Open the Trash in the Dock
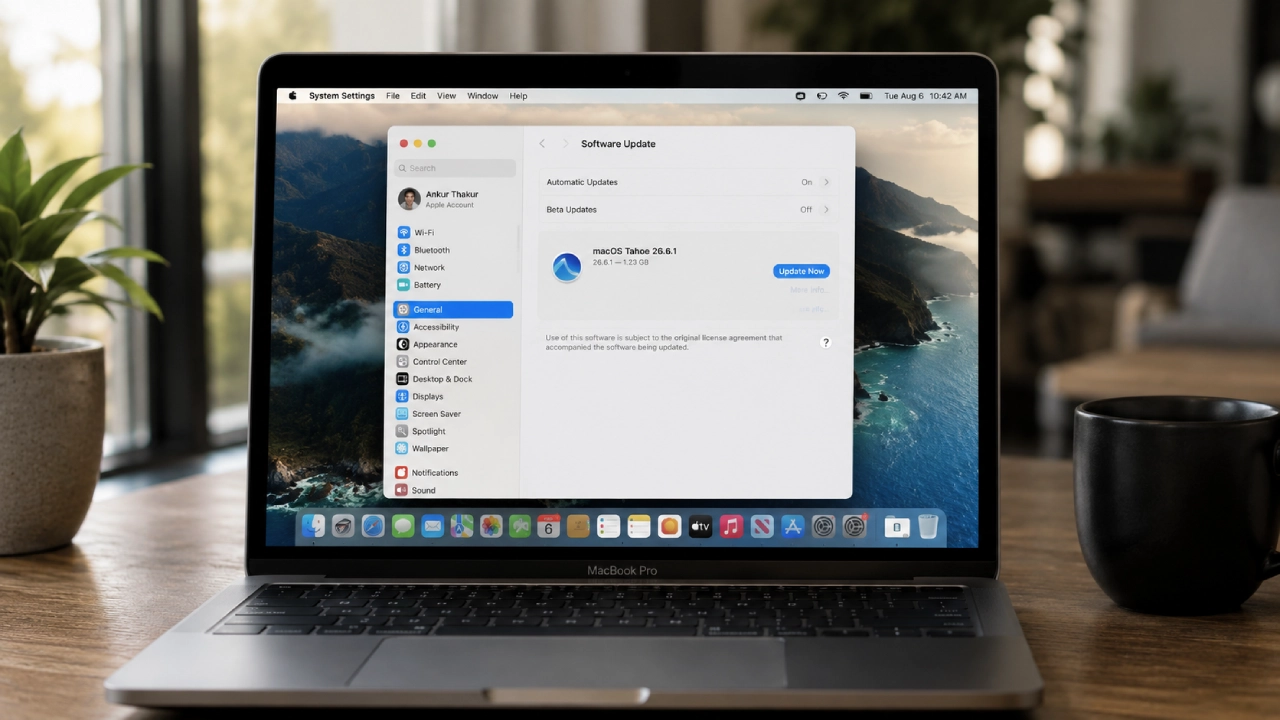The width and height of the screenshot is (1280, 720). [928, 526]
